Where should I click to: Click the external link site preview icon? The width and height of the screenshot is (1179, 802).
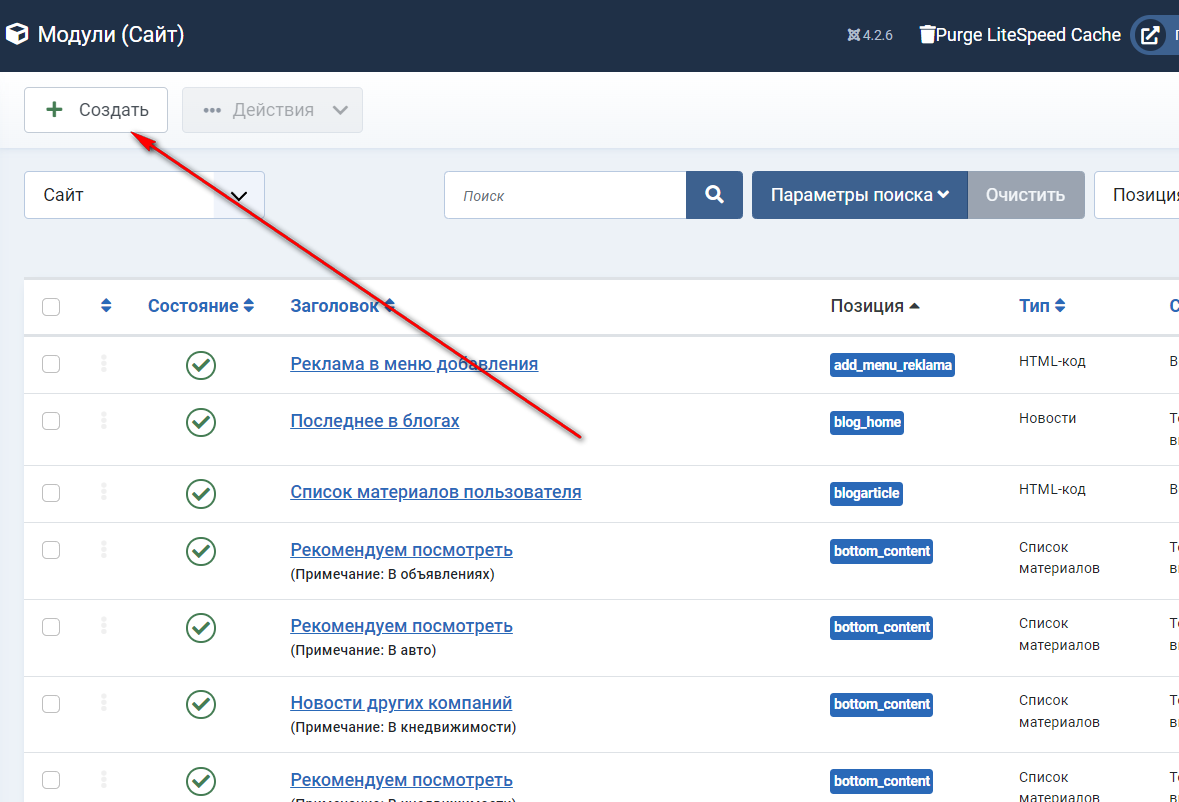(x=1151, y=35)
